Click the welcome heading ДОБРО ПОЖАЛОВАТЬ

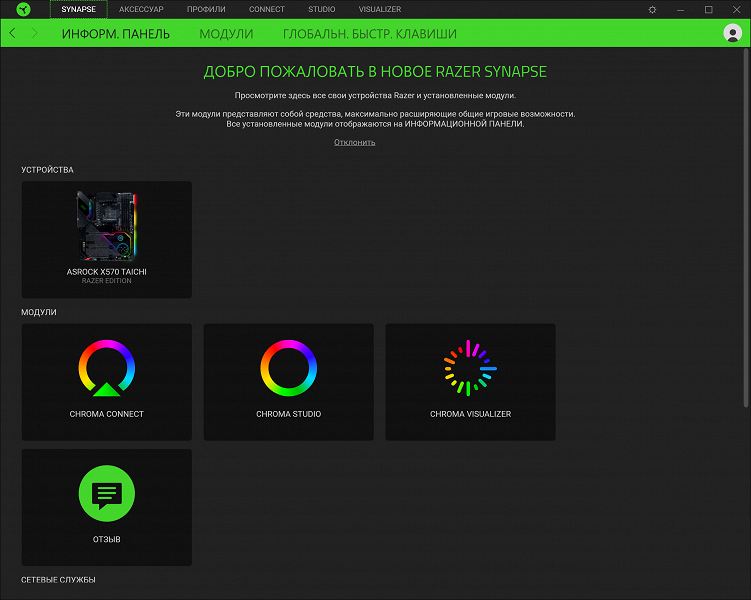point(375,72)
